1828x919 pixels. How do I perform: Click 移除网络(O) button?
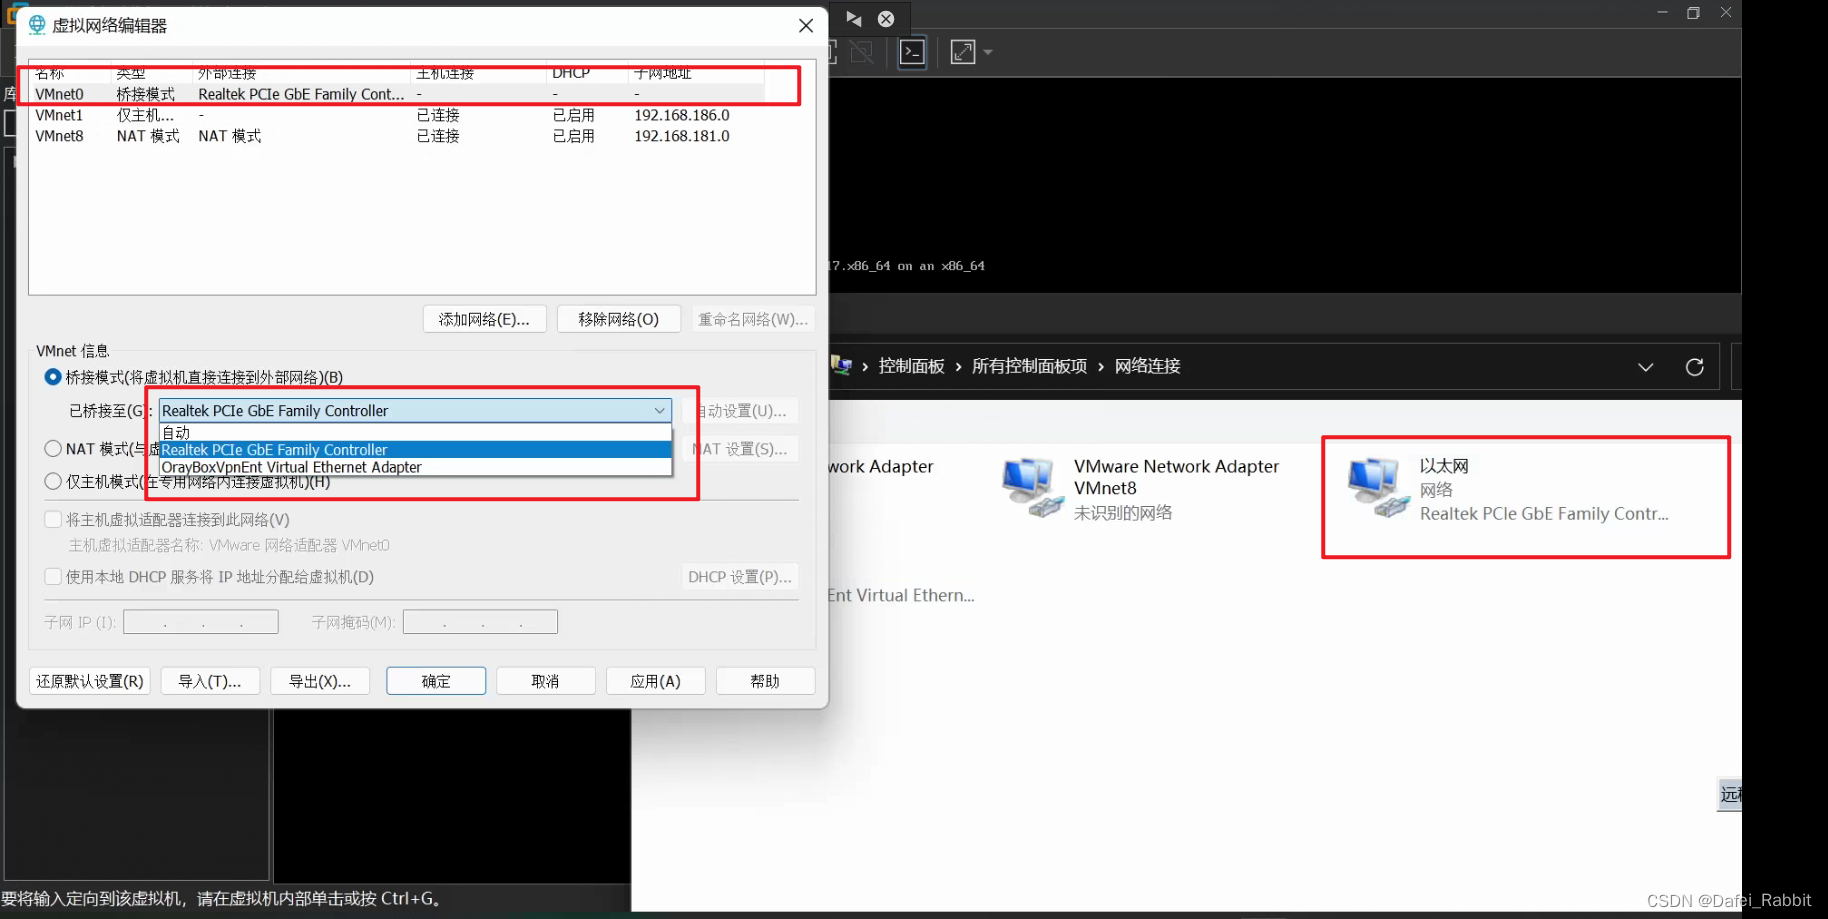(618, 319)
